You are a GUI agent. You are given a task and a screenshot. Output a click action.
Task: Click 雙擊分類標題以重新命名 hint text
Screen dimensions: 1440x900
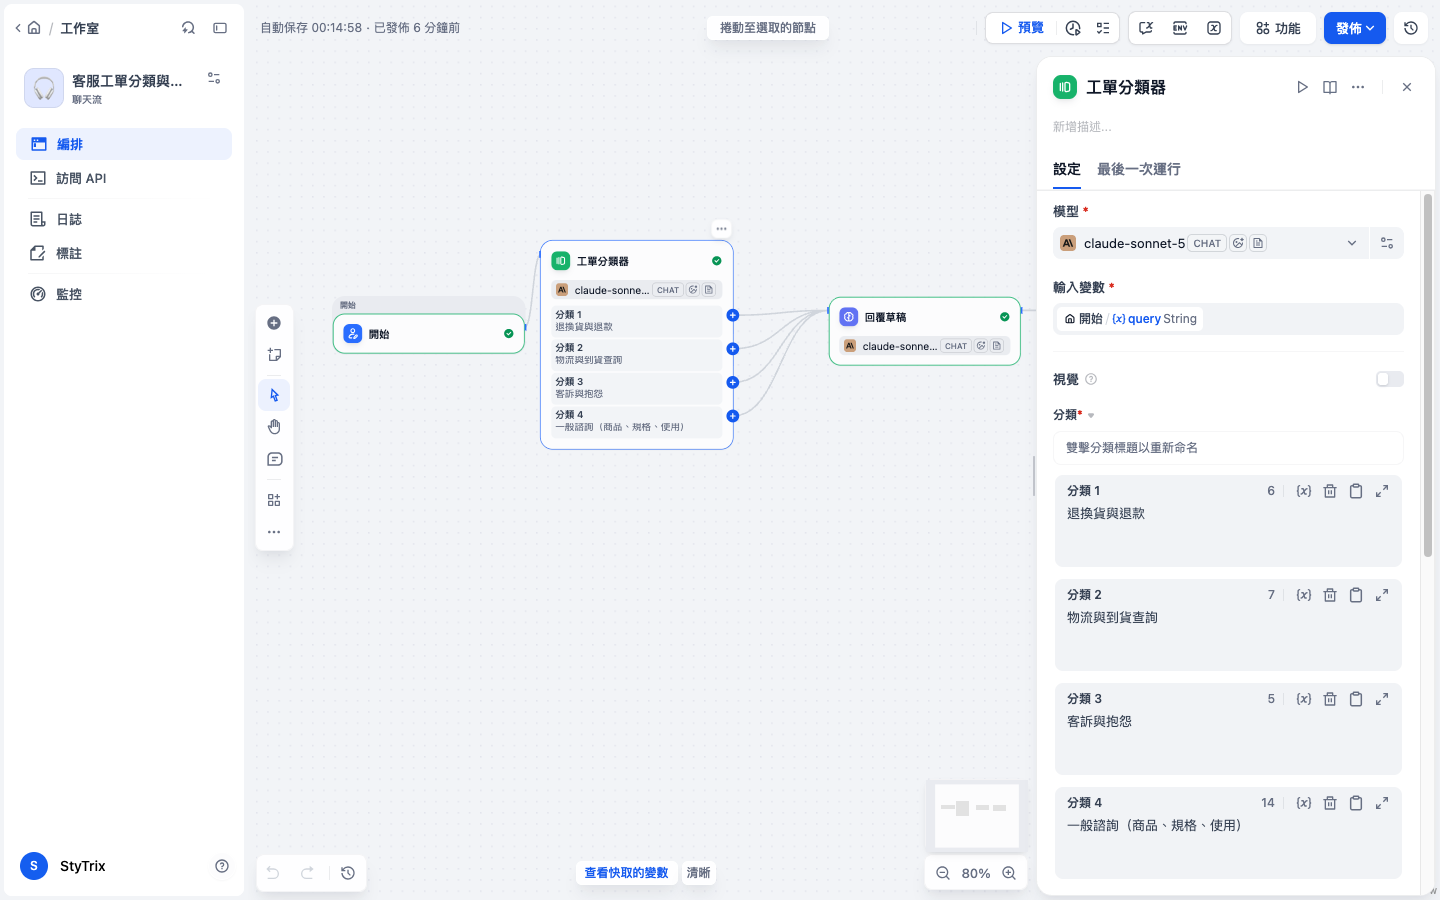click(1132, 448)
